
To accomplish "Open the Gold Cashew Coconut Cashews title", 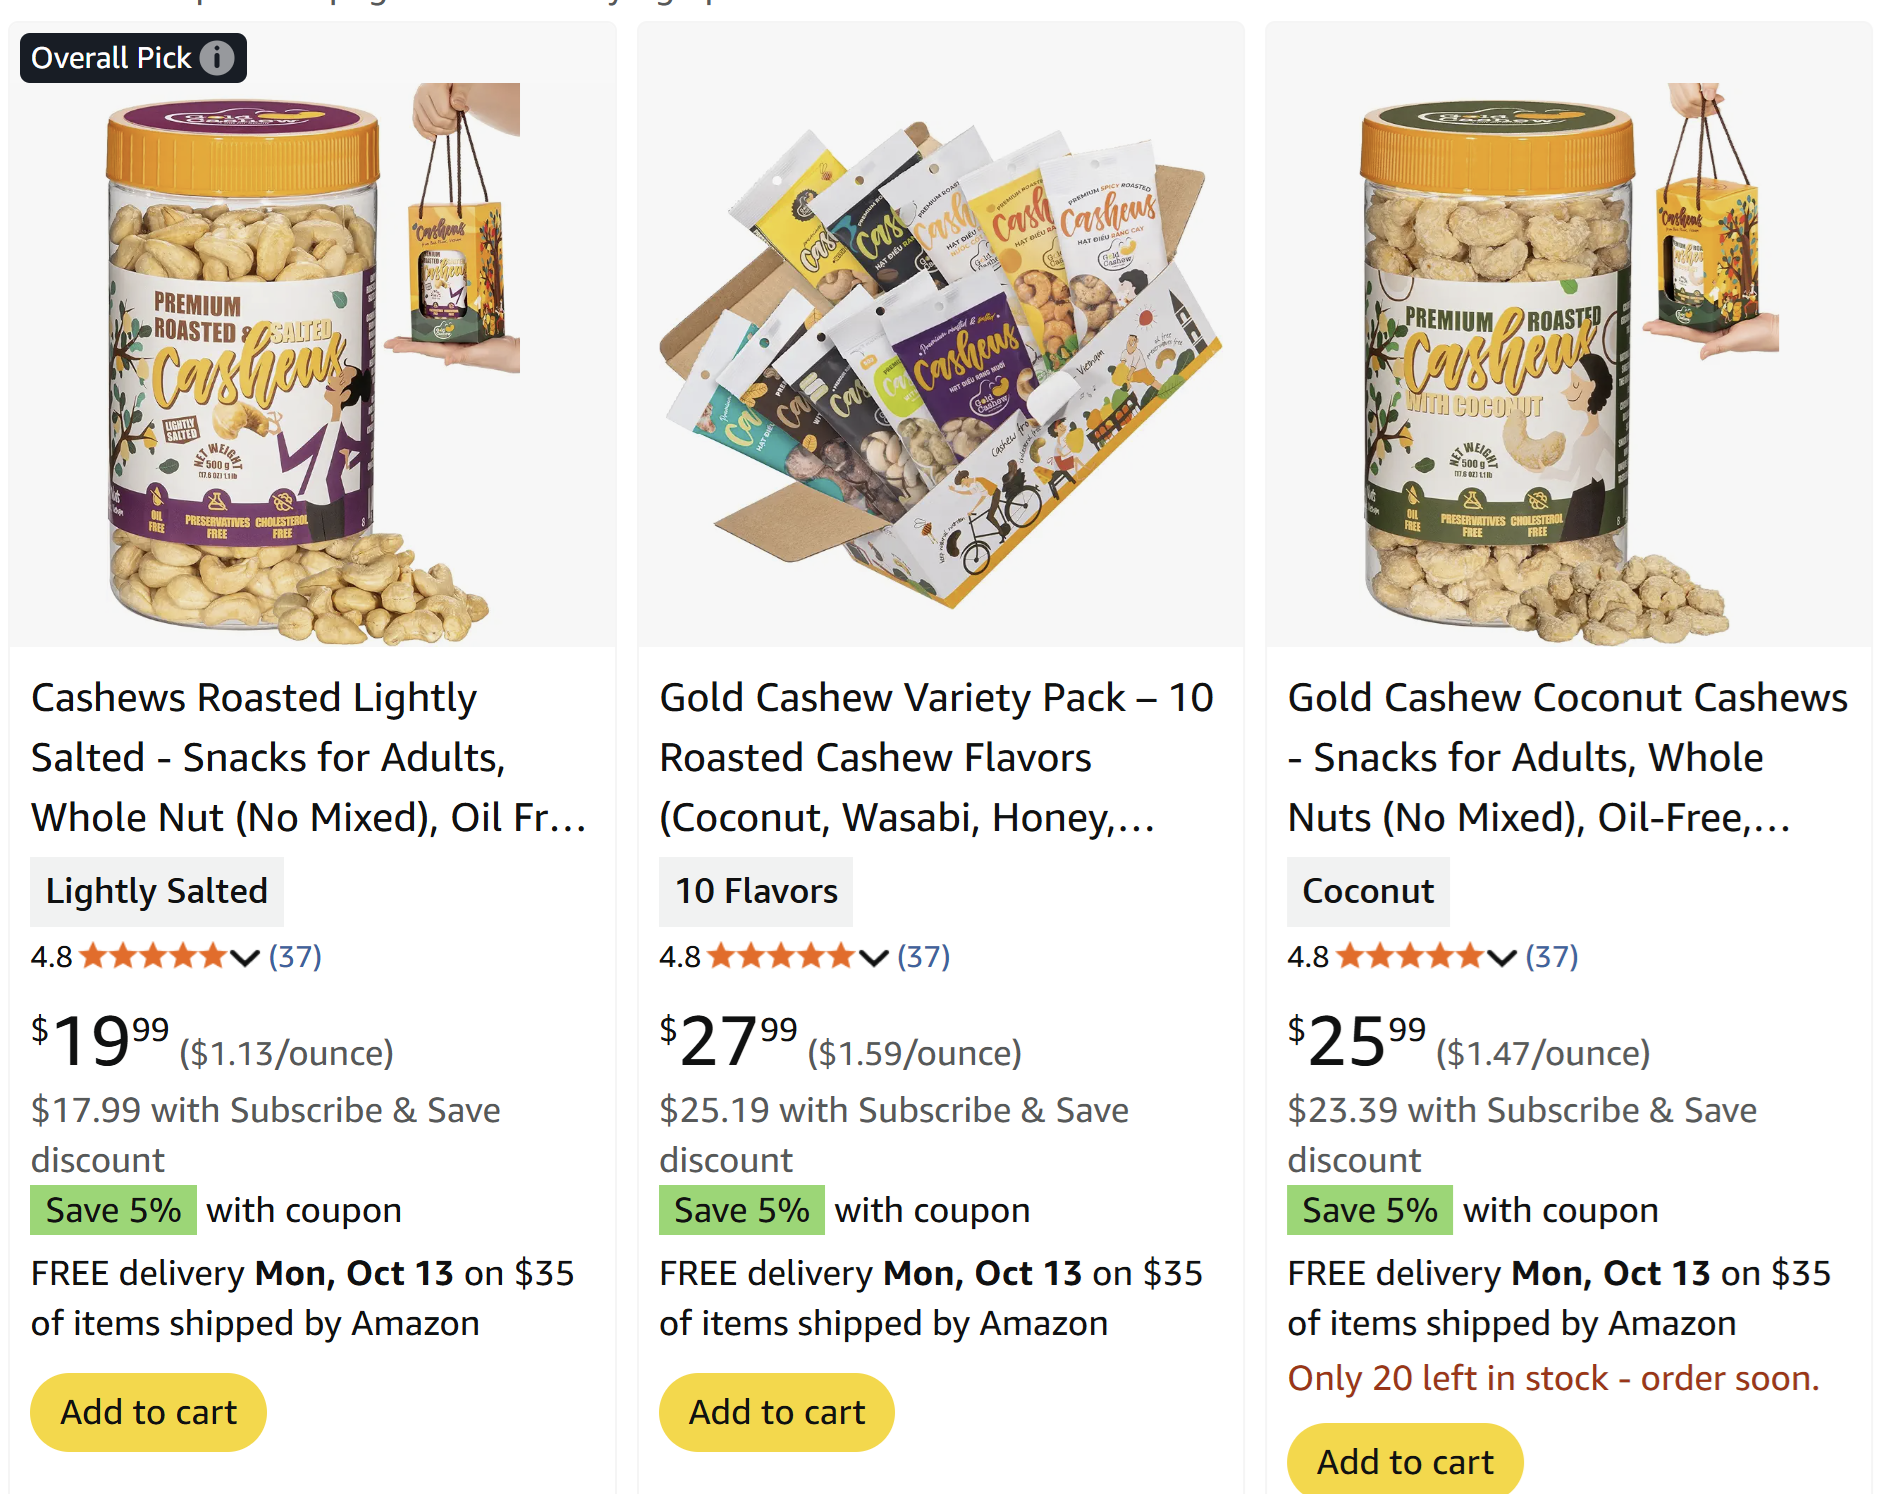I will (x=1566, y=757).
